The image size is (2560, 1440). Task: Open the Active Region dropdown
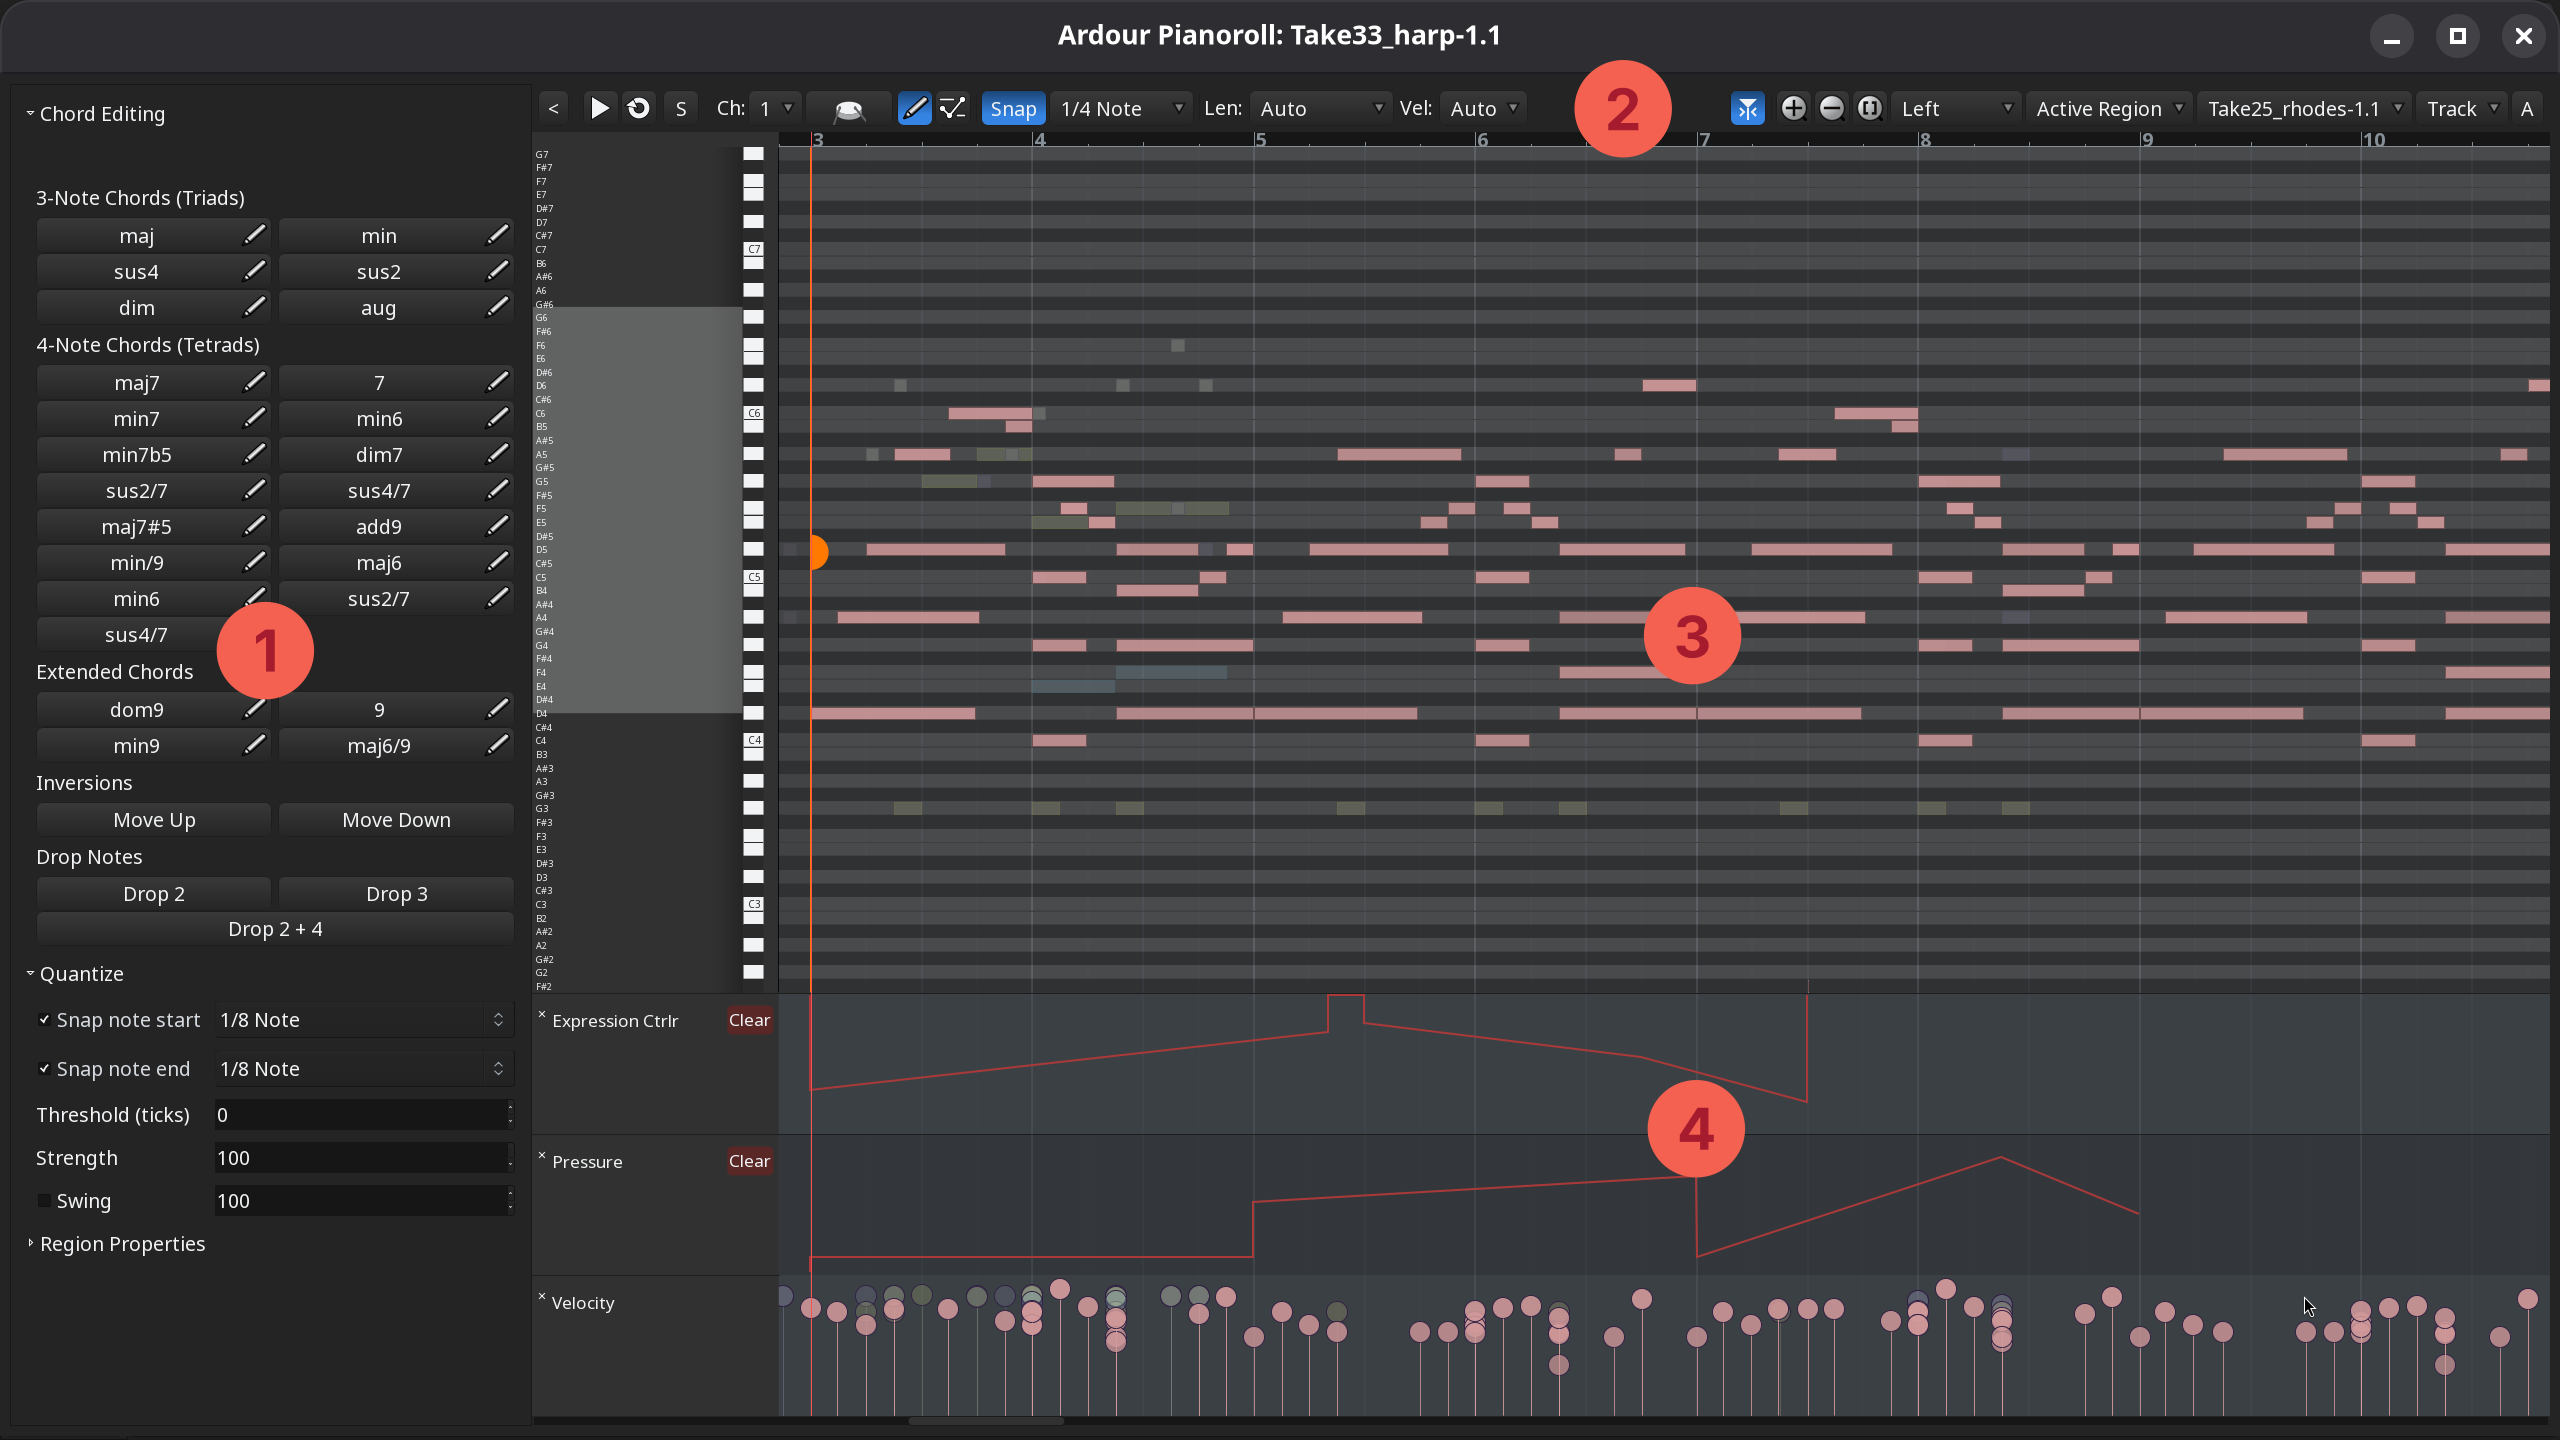[x=2109, y=108]
